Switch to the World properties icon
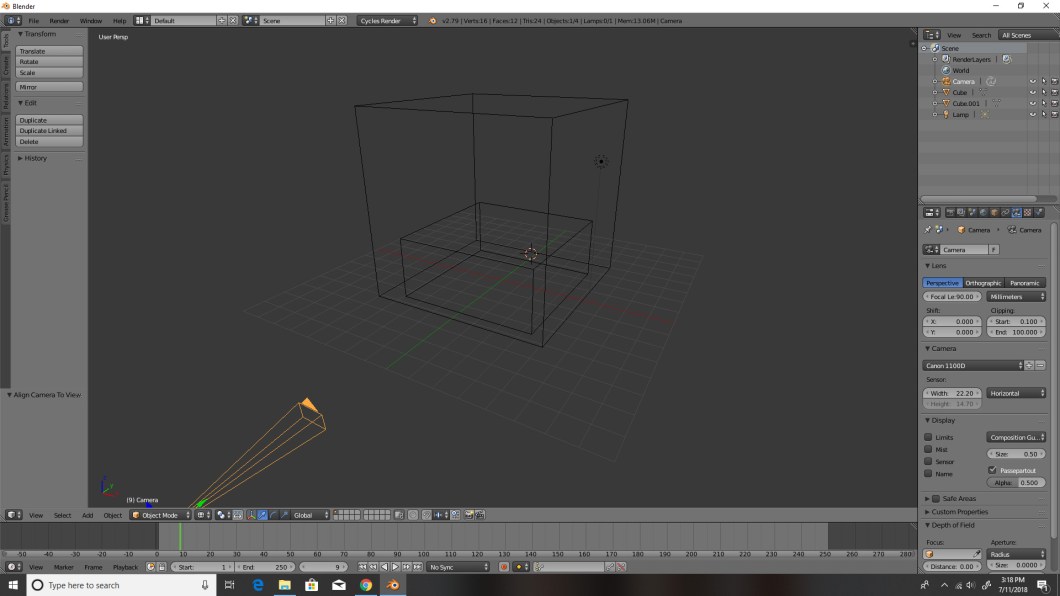This screenshot has width=1060, height=596. [x=983, y=212]
